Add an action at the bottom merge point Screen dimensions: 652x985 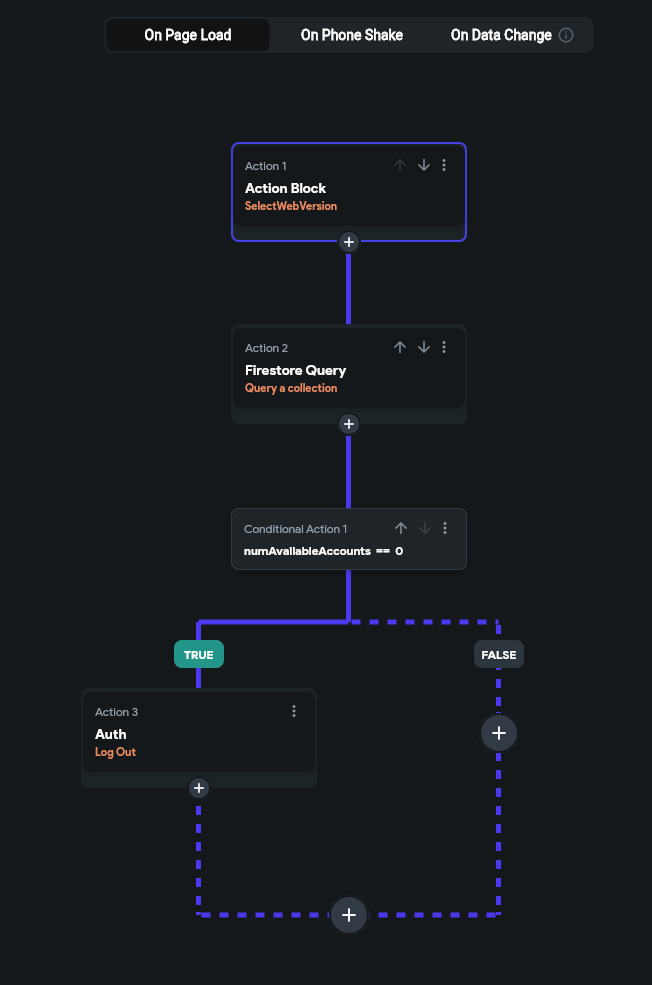[x=348, y=914]
